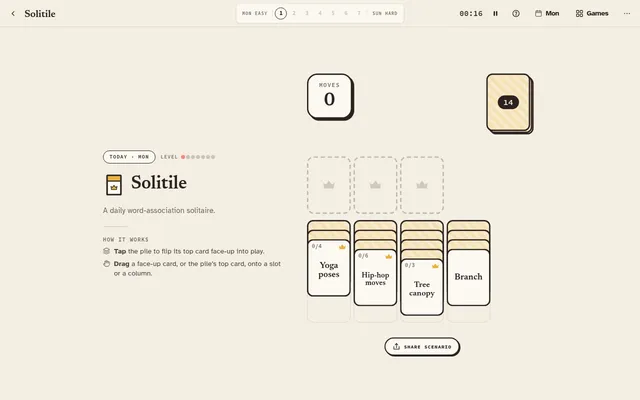Click the Share Scenario button
This screenshot has height=400, width=640.
(x=422, y=347)
